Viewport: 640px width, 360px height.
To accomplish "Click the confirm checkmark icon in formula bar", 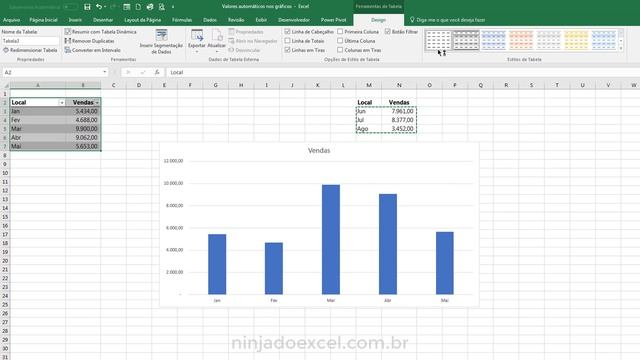I will 142,72.
